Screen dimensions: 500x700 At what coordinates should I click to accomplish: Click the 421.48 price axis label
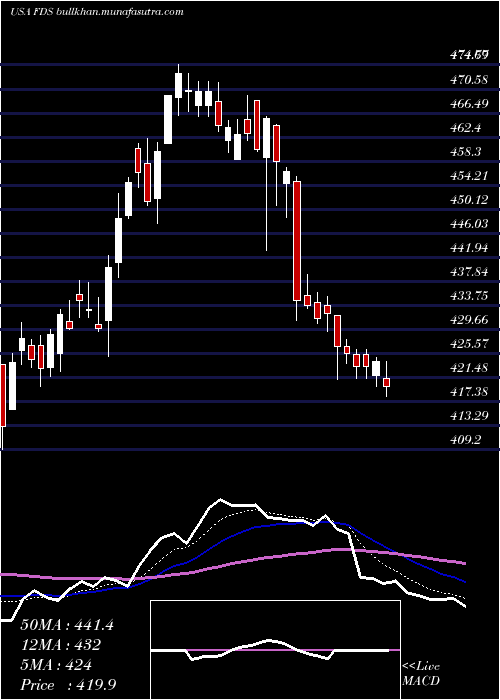(469, 368)
